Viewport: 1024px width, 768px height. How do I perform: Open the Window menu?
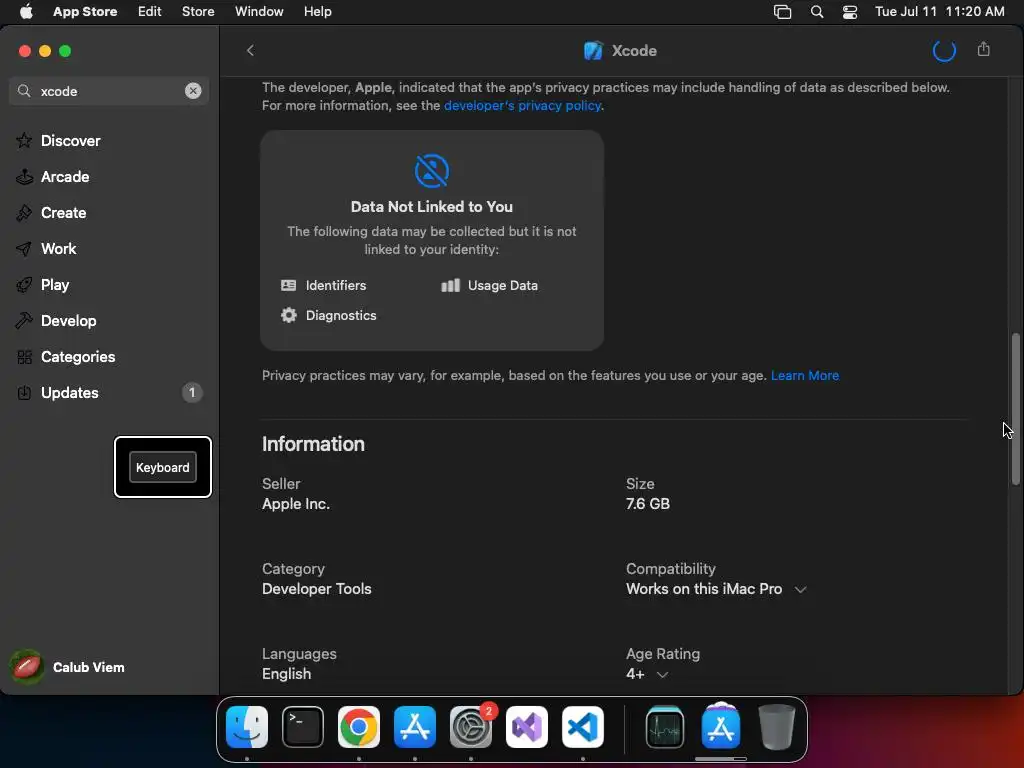[x=259, y=11]
